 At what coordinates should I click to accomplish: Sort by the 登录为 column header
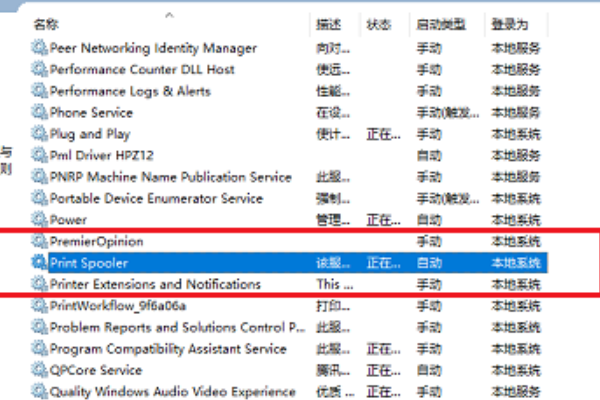tap(507, 22)
